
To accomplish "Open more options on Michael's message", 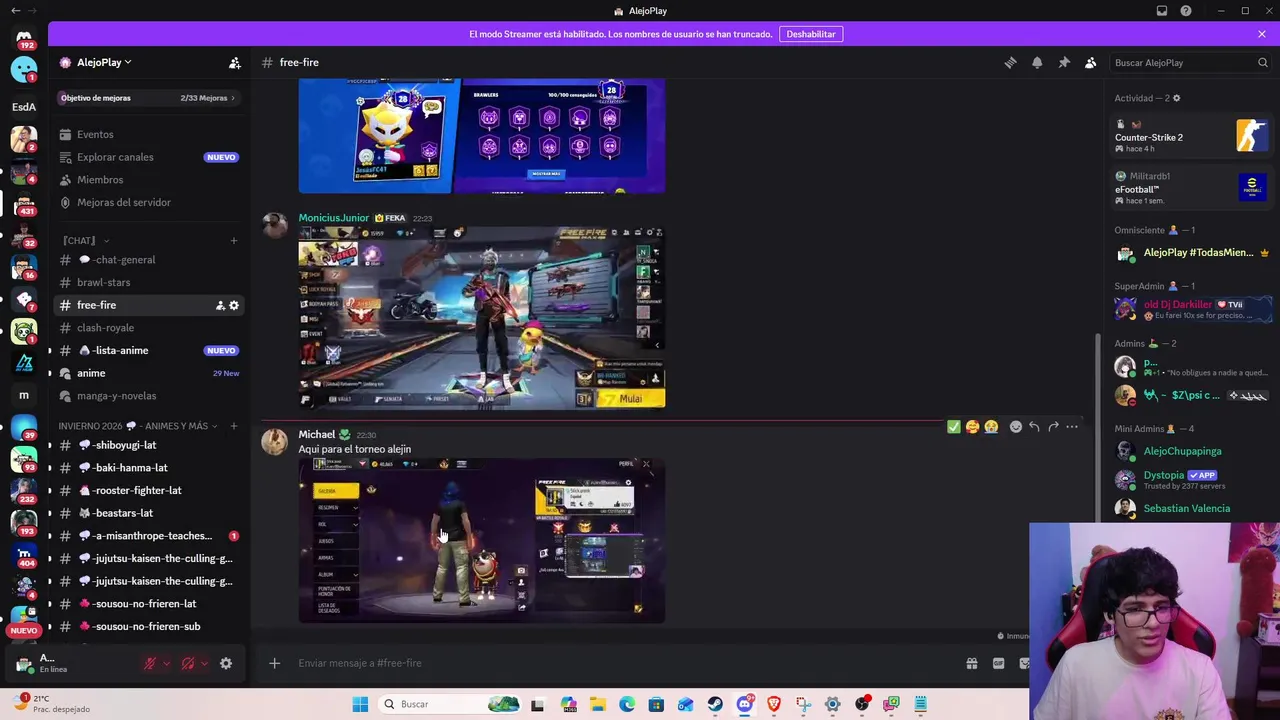I will click(1072, 427).
